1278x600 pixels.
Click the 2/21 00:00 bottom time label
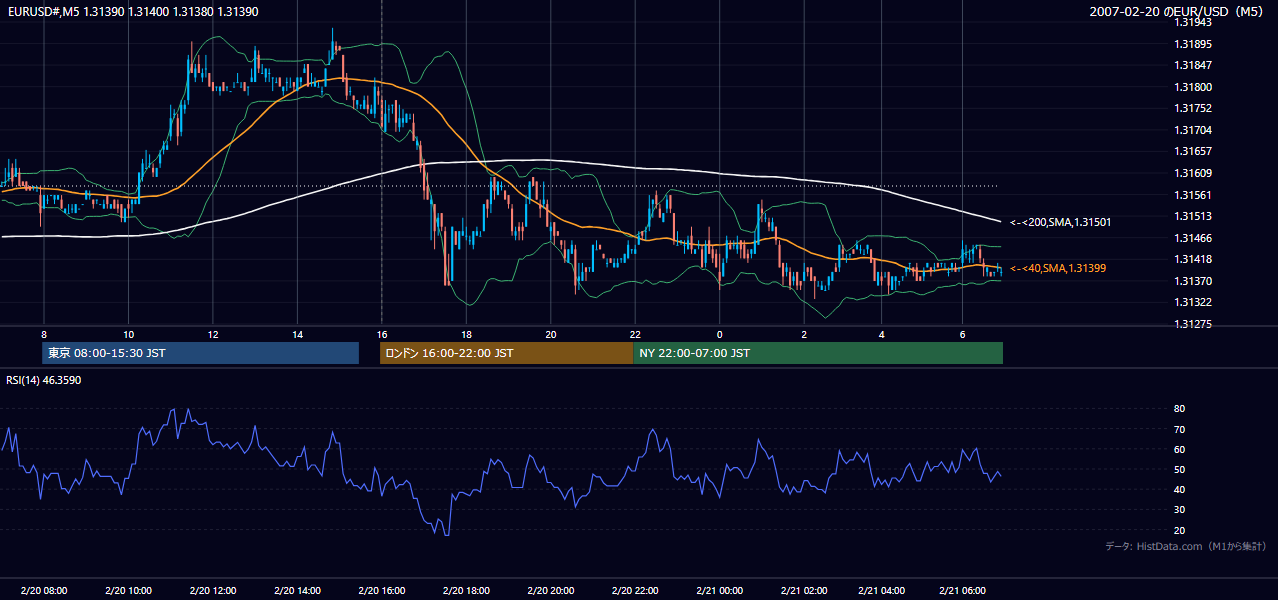pyautogui.click(x=719, y=591)
